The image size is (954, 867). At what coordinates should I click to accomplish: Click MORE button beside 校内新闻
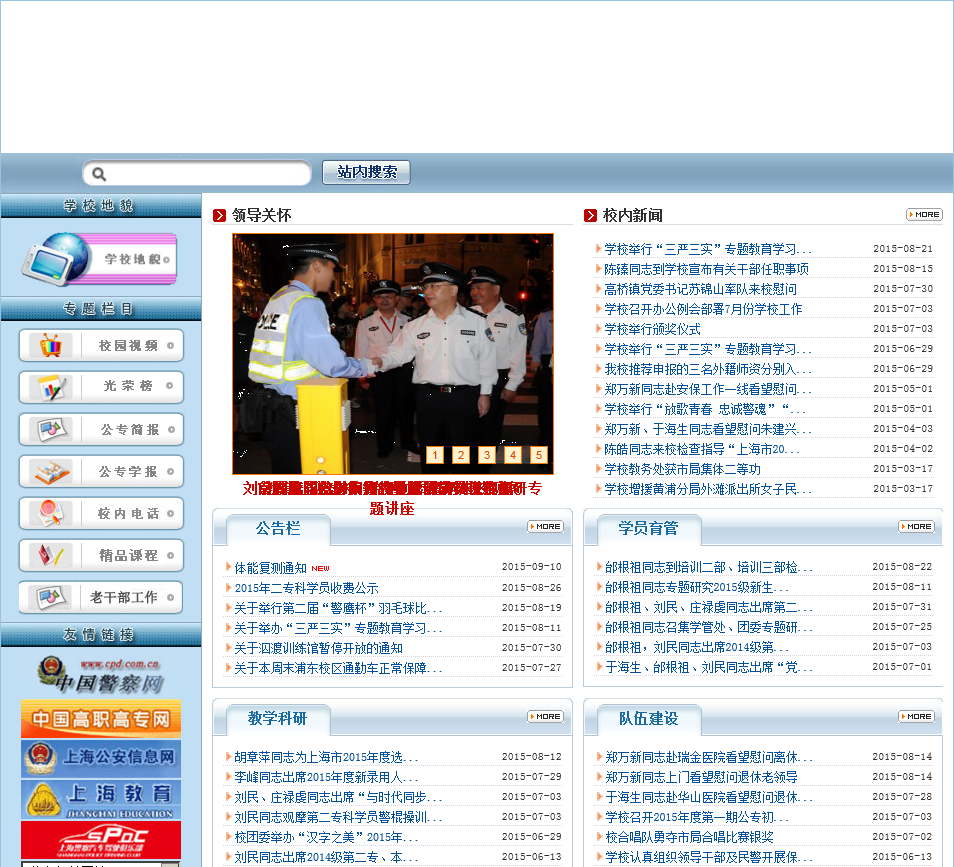924,215
